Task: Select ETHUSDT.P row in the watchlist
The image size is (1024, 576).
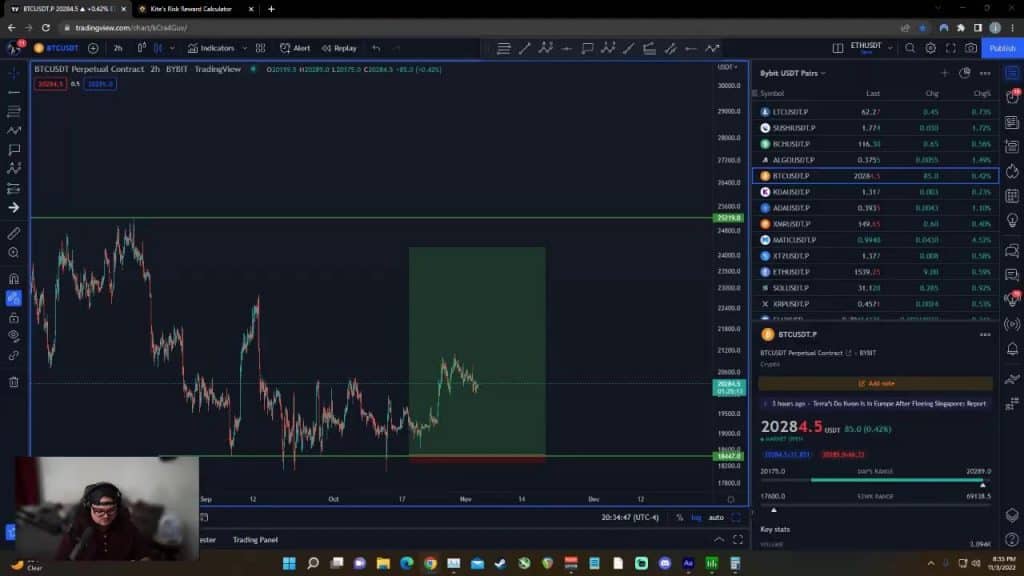Action: (790, 272)
